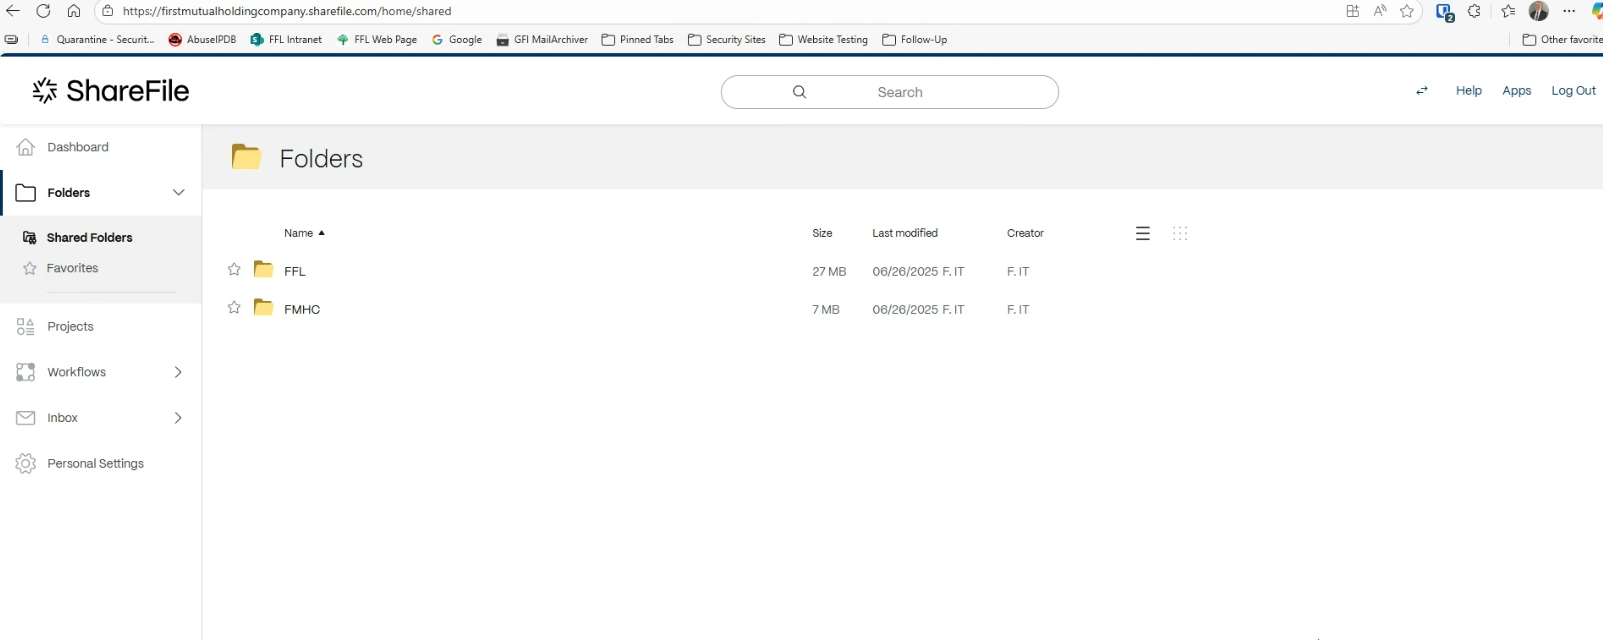Screen dimensions: 1603x640
Task: Sort by Size column
Action: pyautogui.click(x=822, y=233)
